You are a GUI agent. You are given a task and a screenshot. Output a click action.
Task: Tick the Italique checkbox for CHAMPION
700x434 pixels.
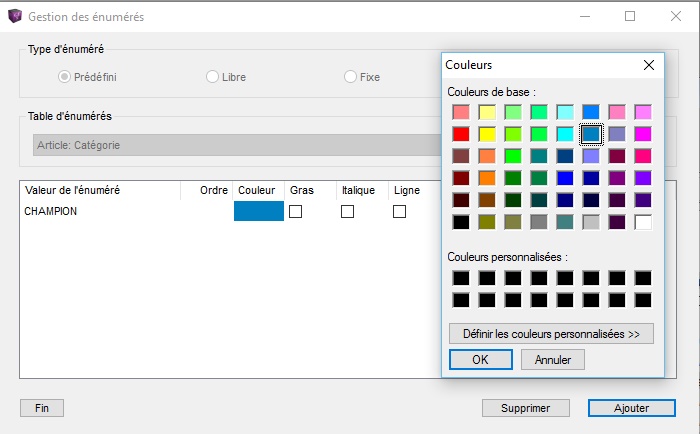click(347, 211)
